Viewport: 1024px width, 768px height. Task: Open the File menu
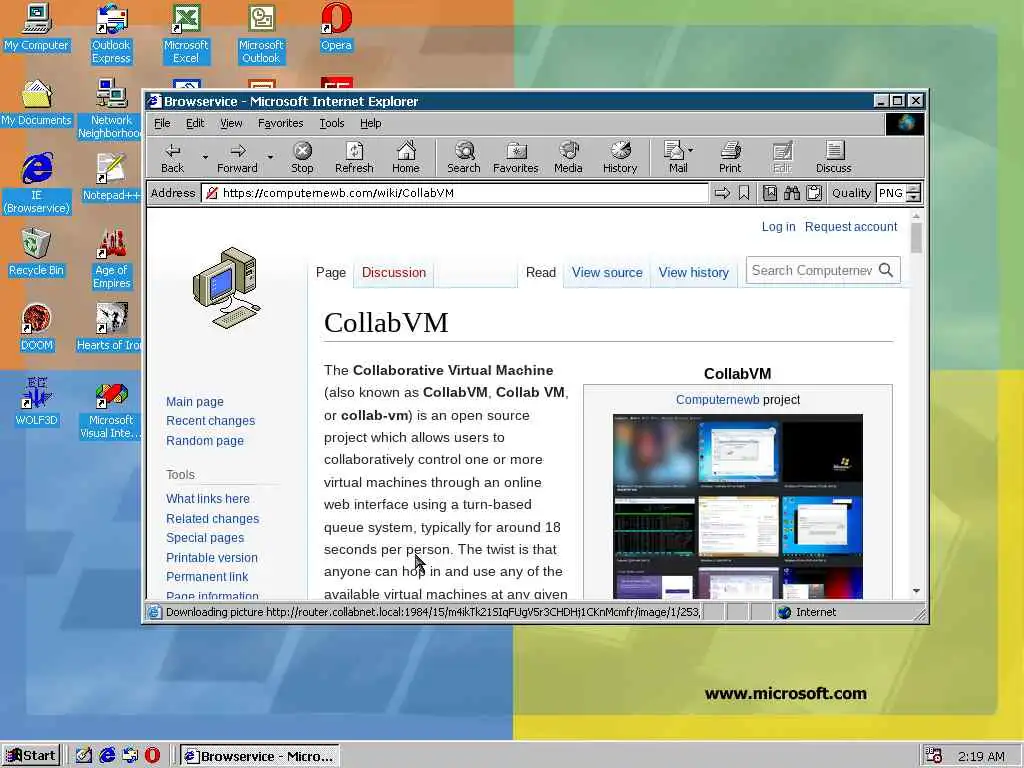162,123
